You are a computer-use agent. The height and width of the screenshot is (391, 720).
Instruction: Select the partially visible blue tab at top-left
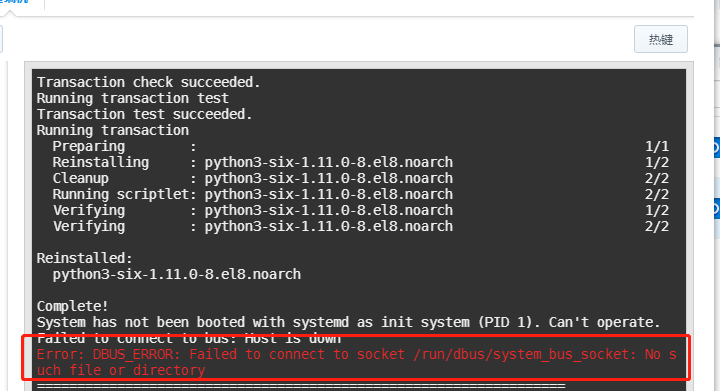[x=14, y=2]
